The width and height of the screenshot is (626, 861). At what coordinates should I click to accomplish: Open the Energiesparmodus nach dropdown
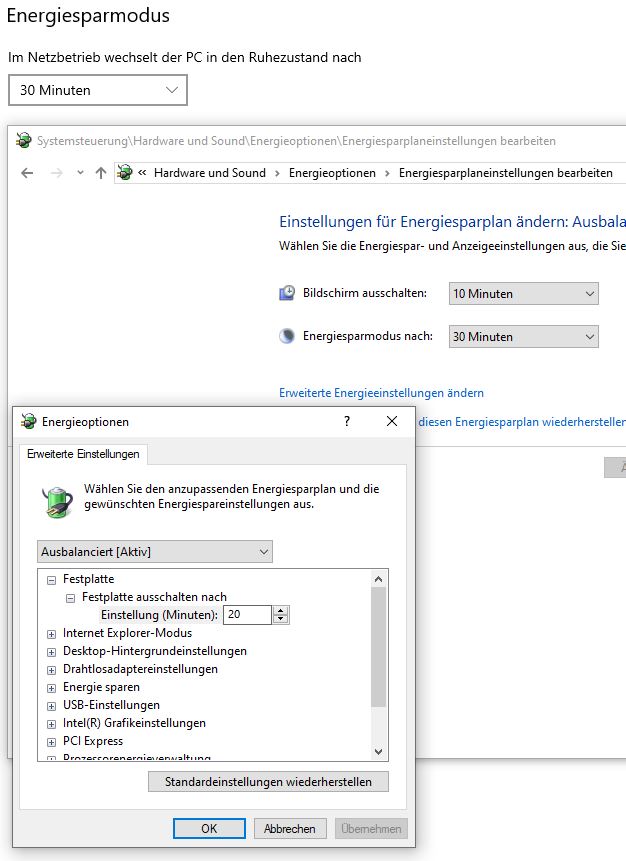coord(523,336)
